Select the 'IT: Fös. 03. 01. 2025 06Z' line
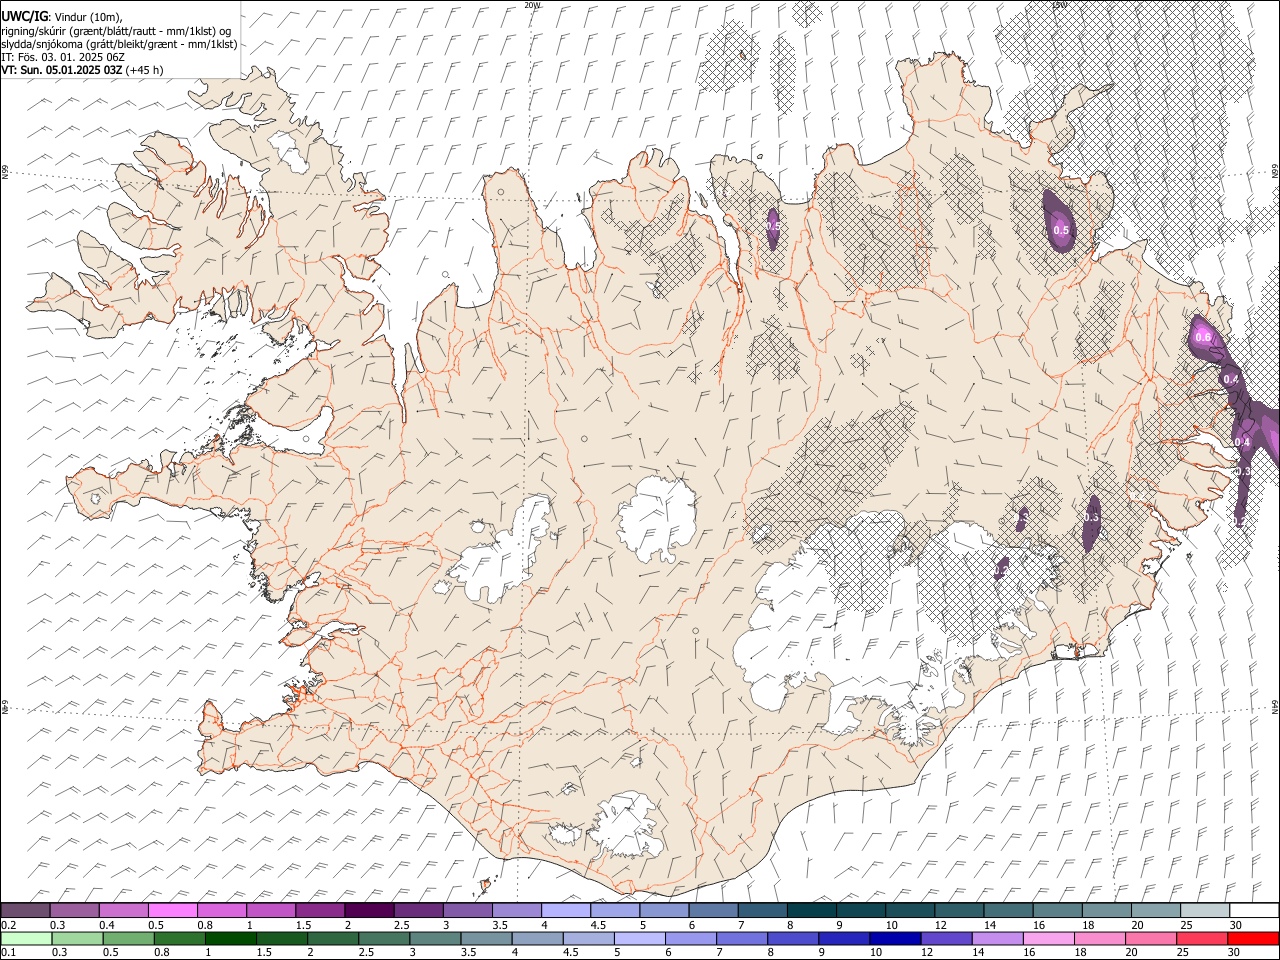 click(x=63, y=57)
